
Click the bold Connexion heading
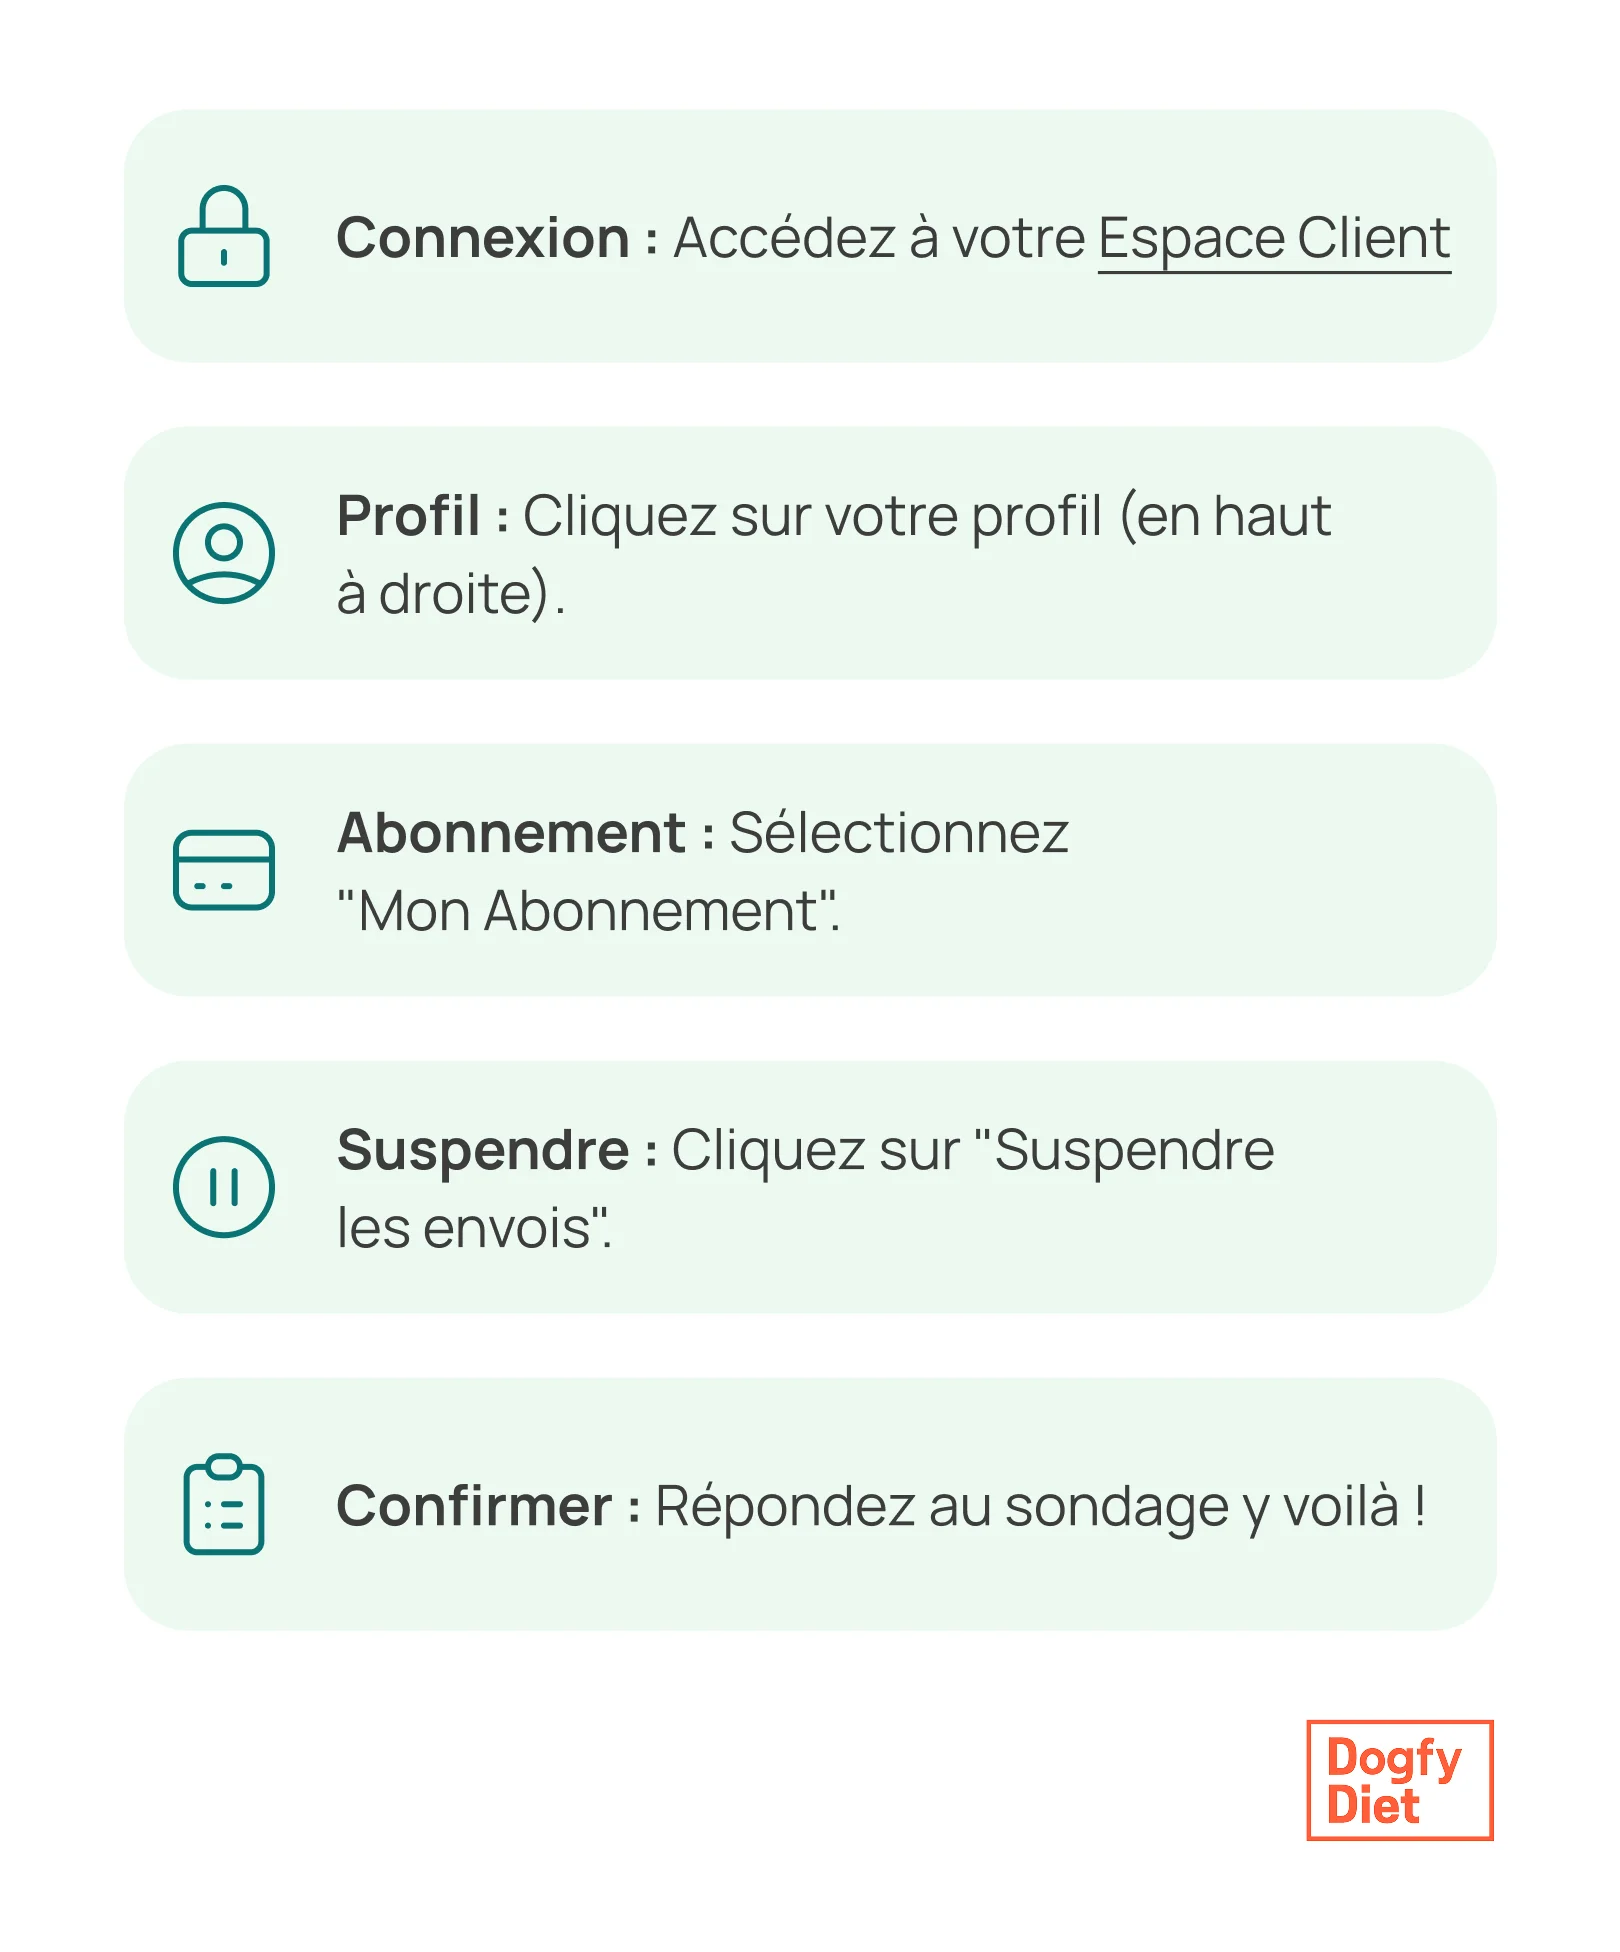483,239
